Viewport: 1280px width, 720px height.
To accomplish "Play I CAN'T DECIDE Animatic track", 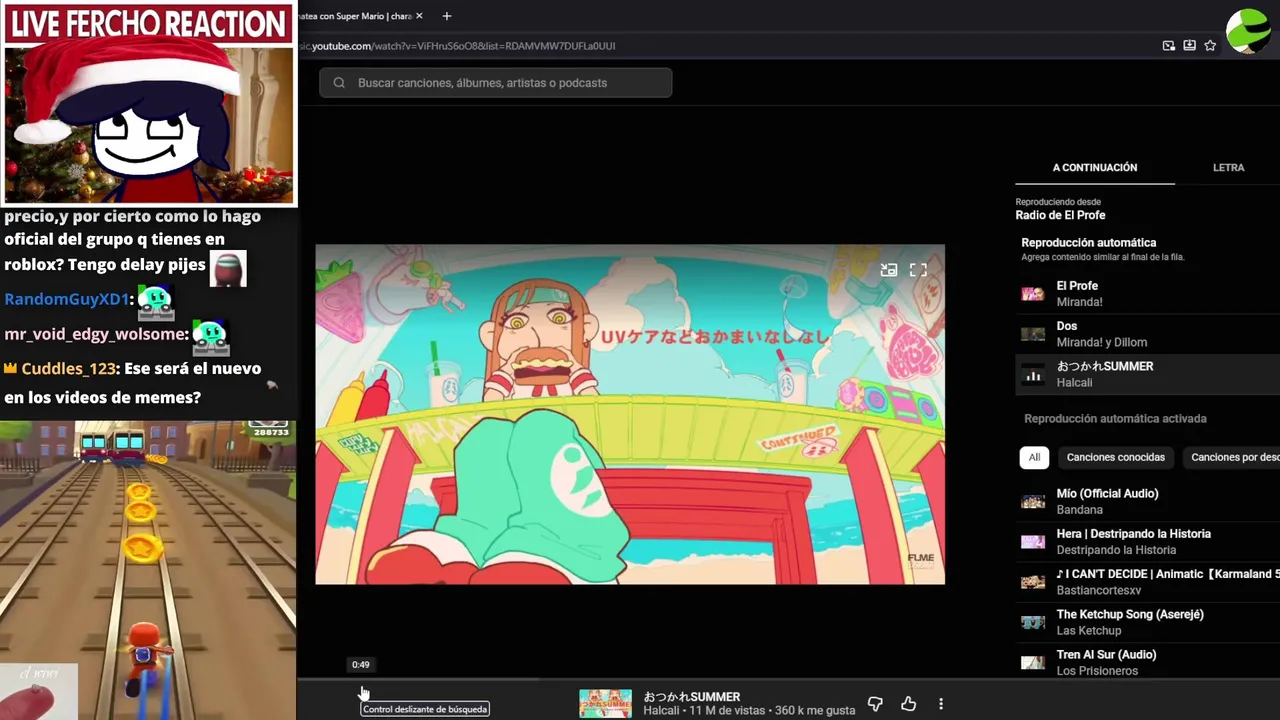I will click(1148, 582).
